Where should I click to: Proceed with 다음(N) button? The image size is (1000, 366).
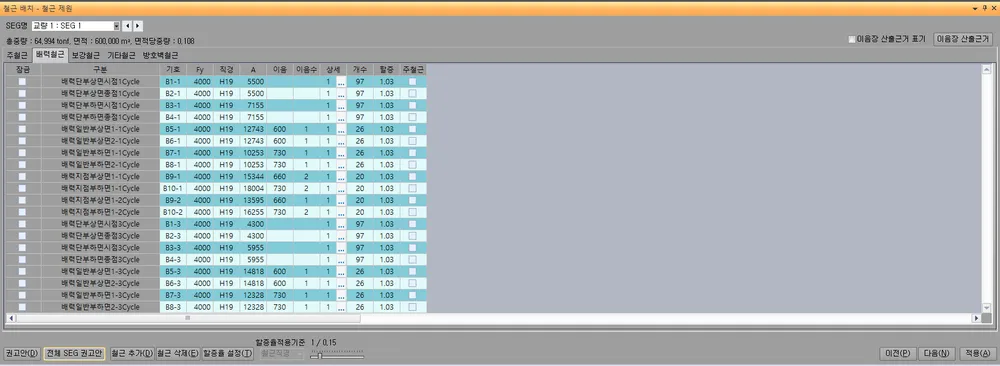pos(937,354)
